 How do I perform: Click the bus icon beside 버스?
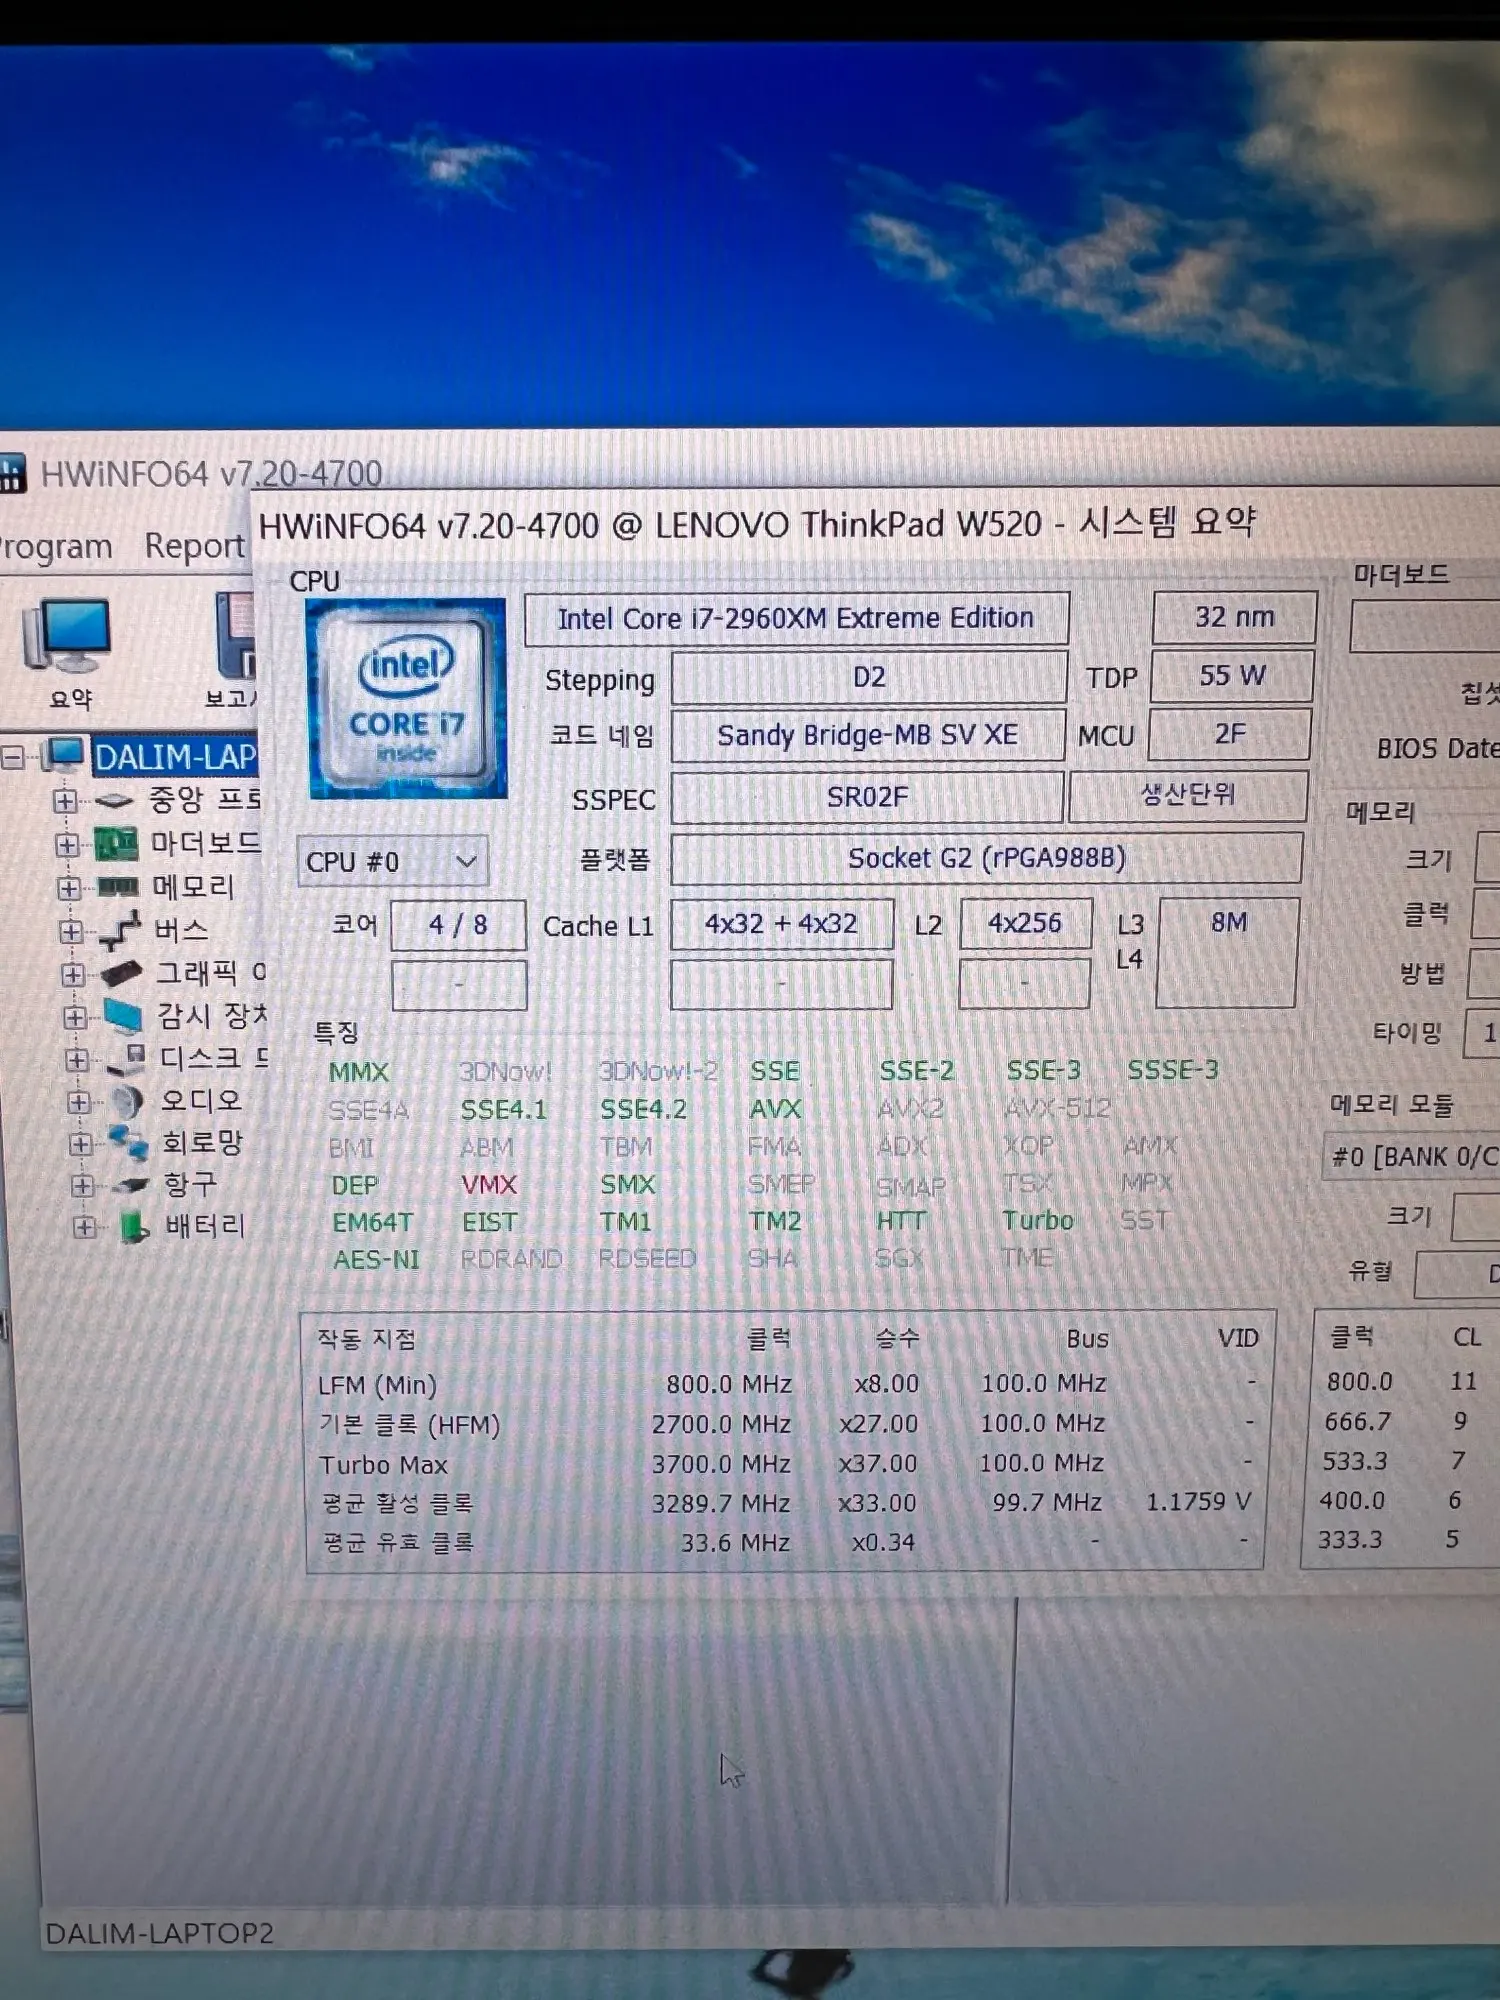120,930
